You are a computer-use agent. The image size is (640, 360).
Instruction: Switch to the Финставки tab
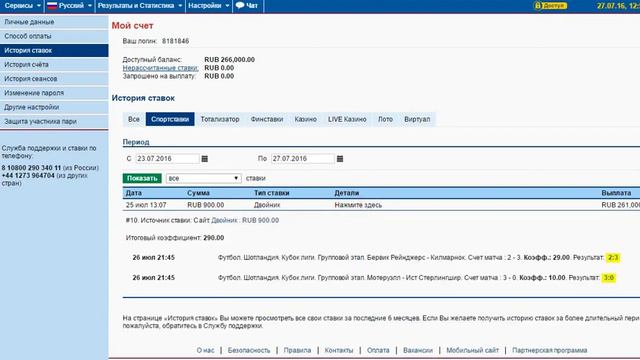point(267,119)
